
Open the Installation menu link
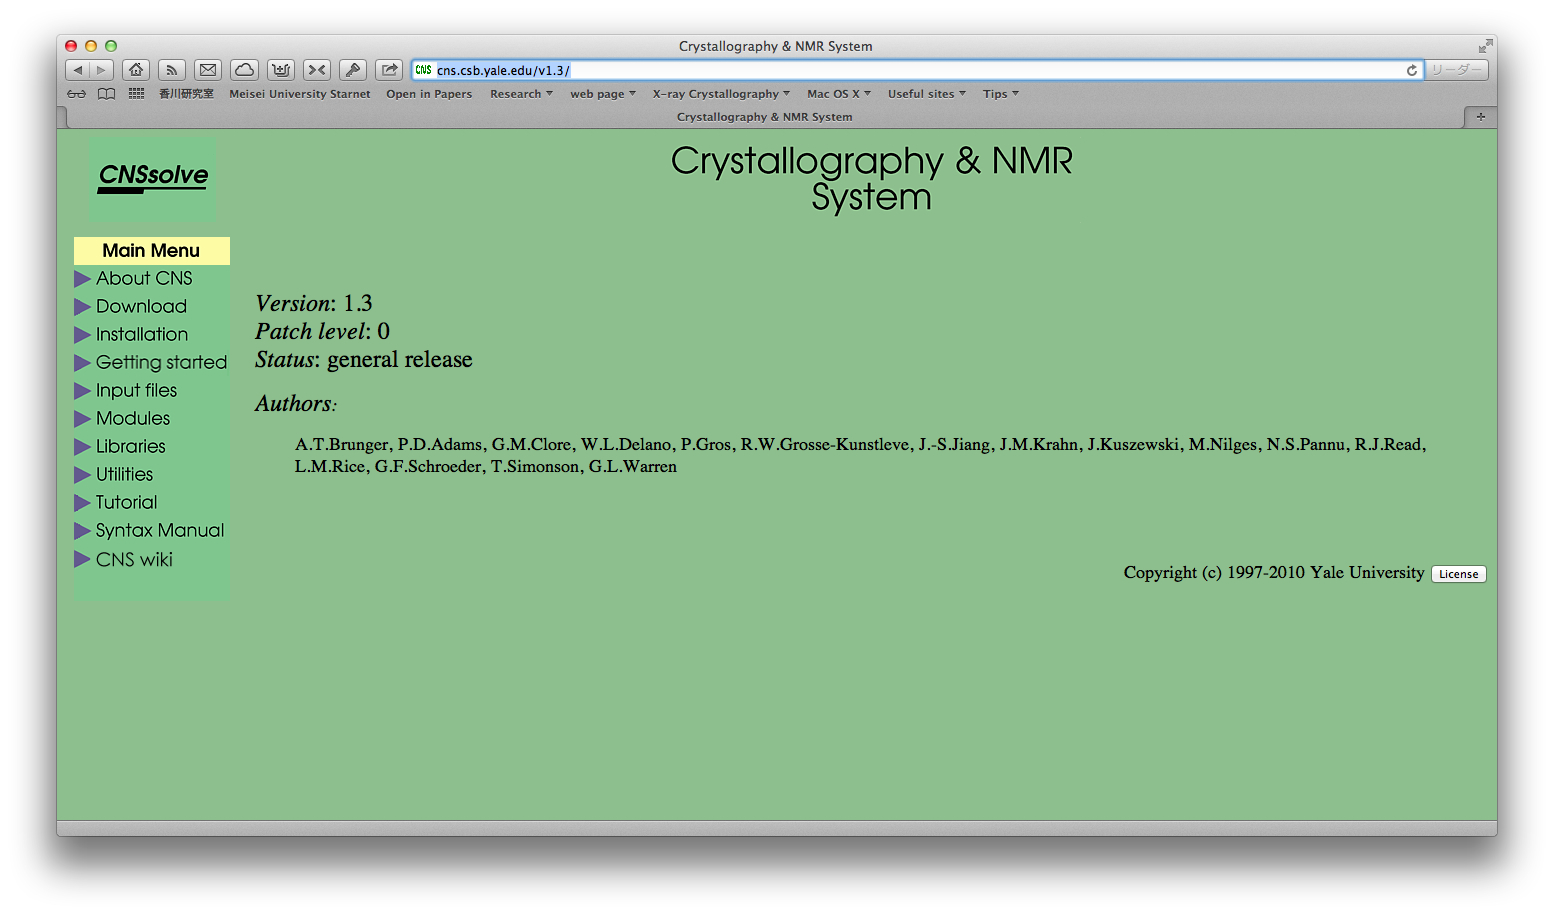(142, 334)
